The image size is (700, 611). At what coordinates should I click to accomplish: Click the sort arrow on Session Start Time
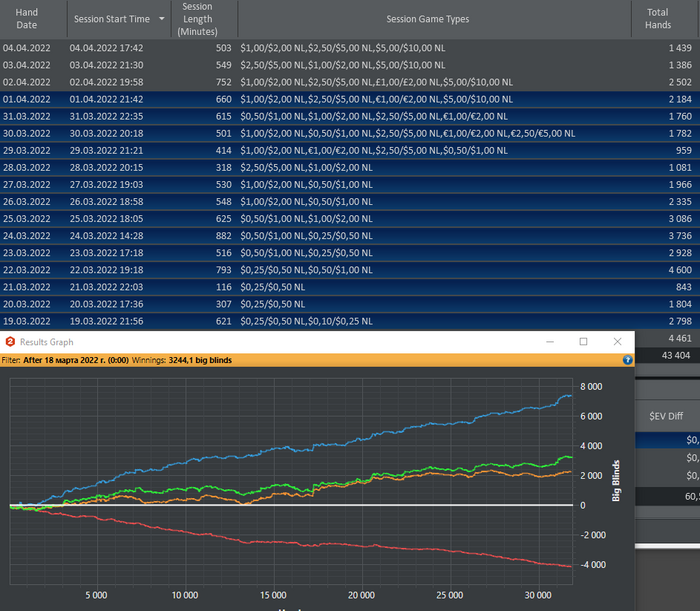click(x=161, y=19)
